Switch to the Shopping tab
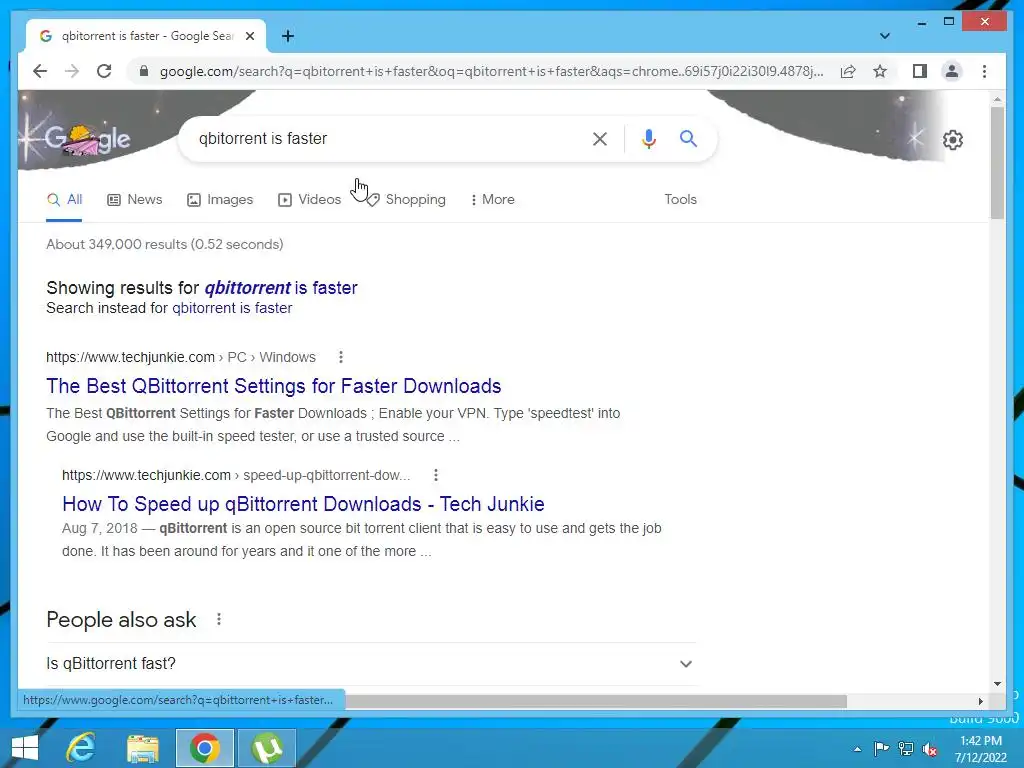This screenshot has width=1024, height=768. [406, 199]
